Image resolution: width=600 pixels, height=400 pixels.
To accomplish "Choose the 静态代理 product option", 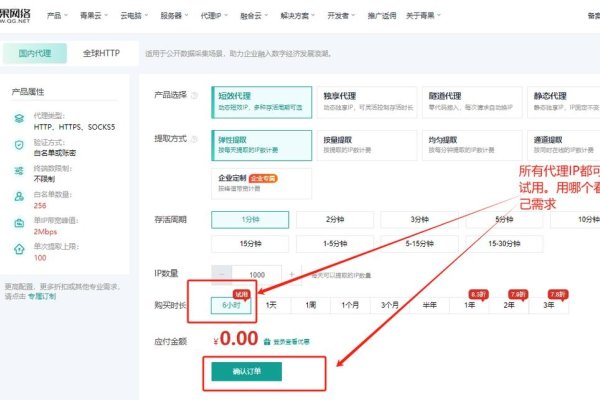I will [564, 102].
